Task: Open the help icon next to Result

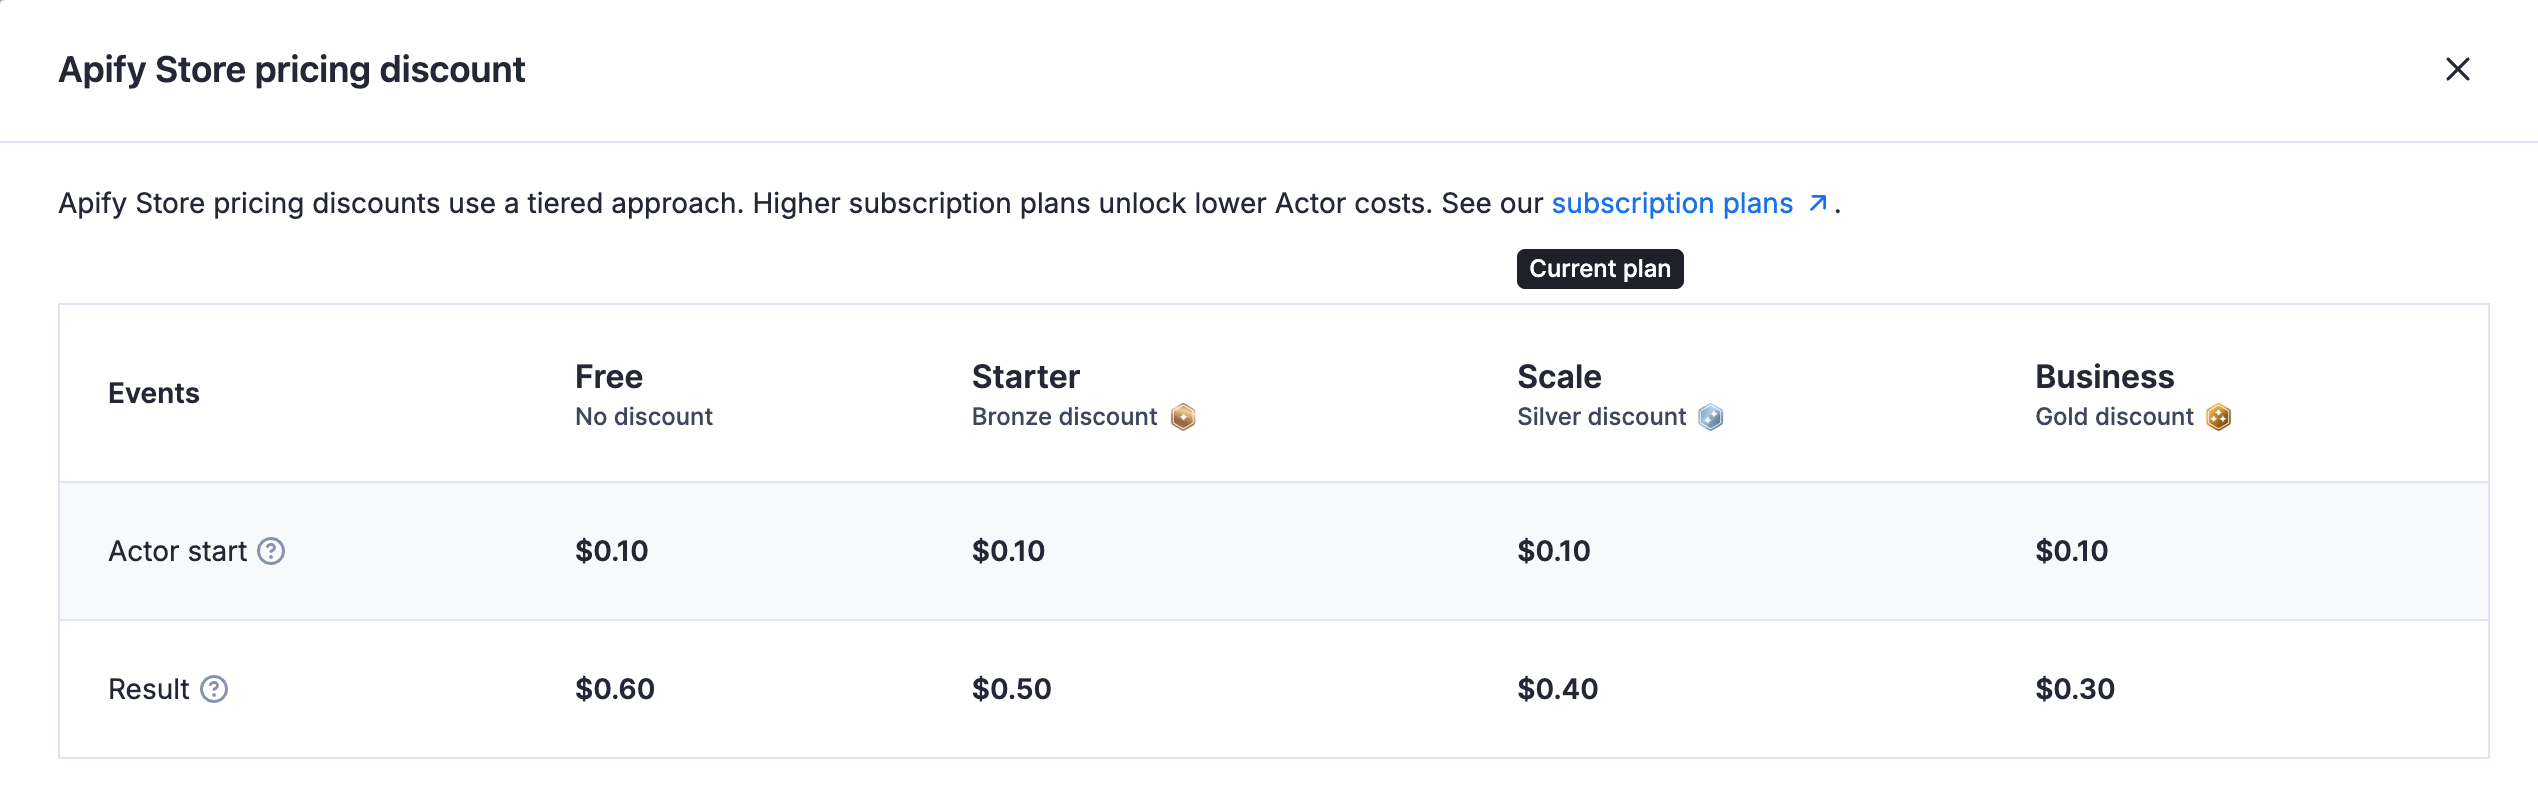Action: tap(214, 689)
